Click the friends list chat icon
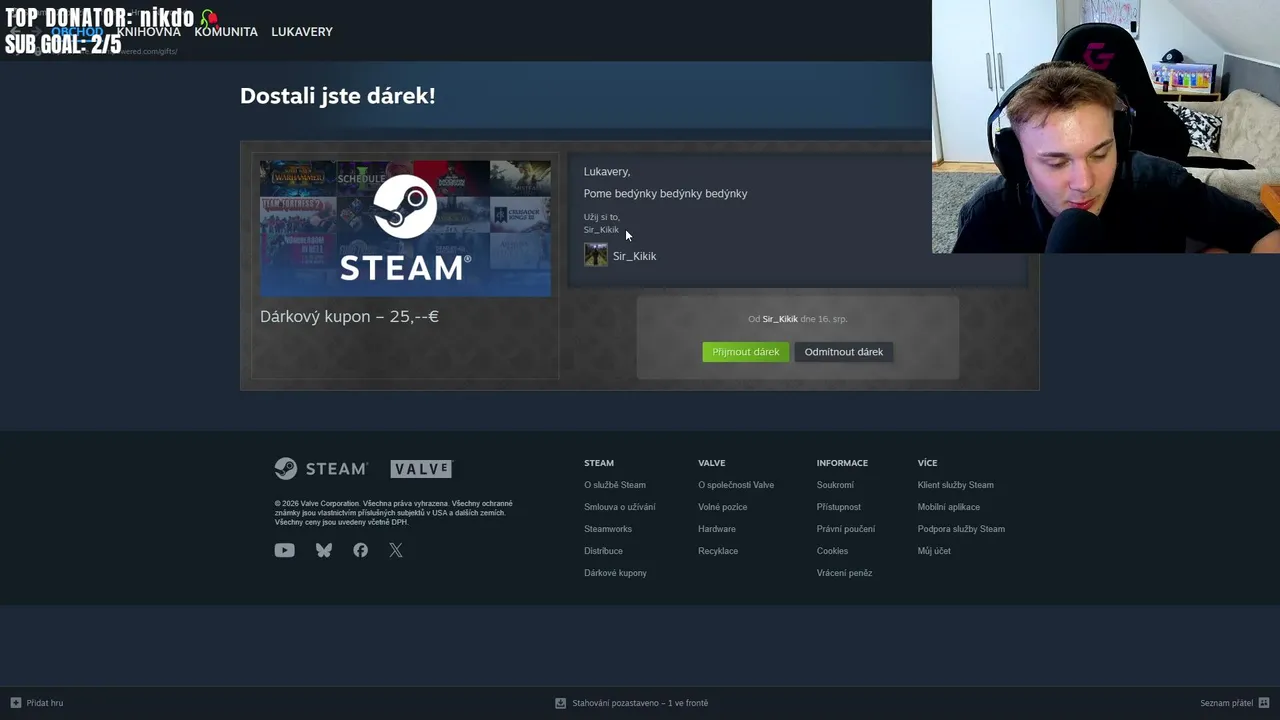Viewport: 1280px width, 720px height. 1264,703
